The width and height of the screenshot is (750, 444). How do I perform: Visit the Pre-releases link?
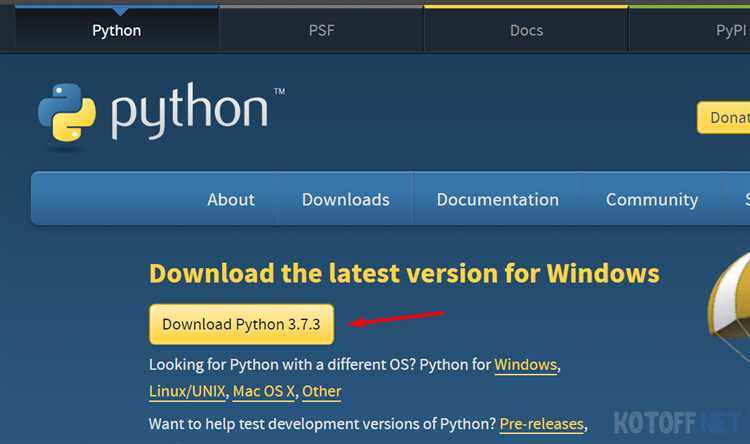[x=541, y=423]
